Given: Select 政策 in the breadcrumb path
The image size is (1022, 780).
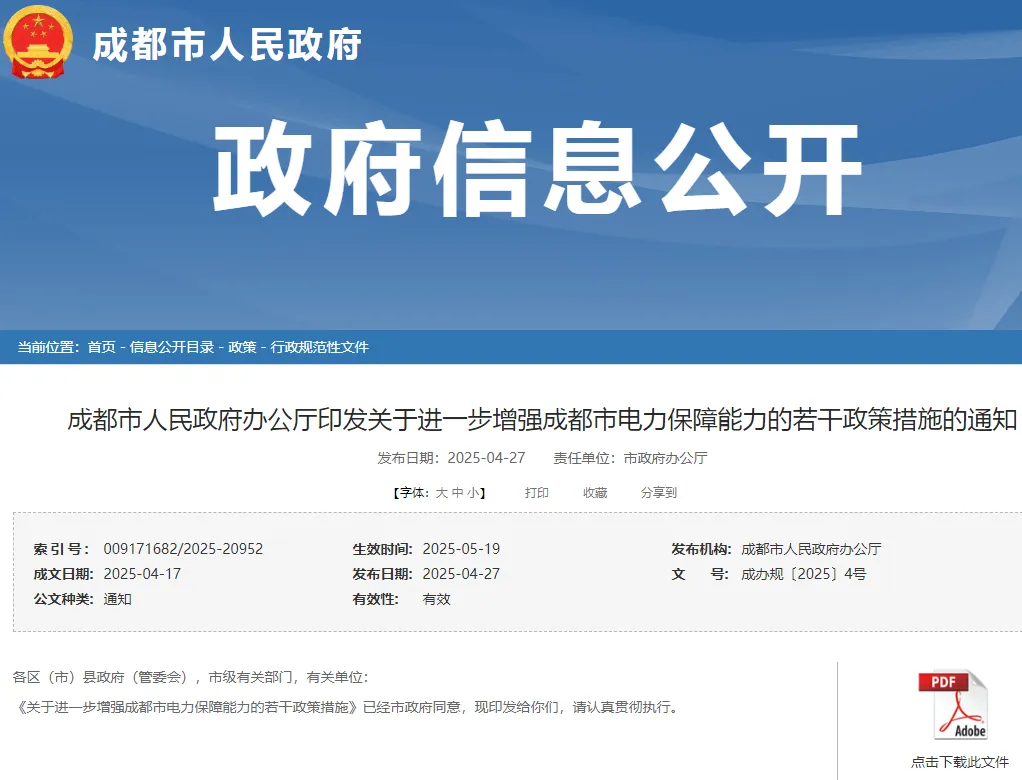Looking at the screenshot, I should click(242, 347).
